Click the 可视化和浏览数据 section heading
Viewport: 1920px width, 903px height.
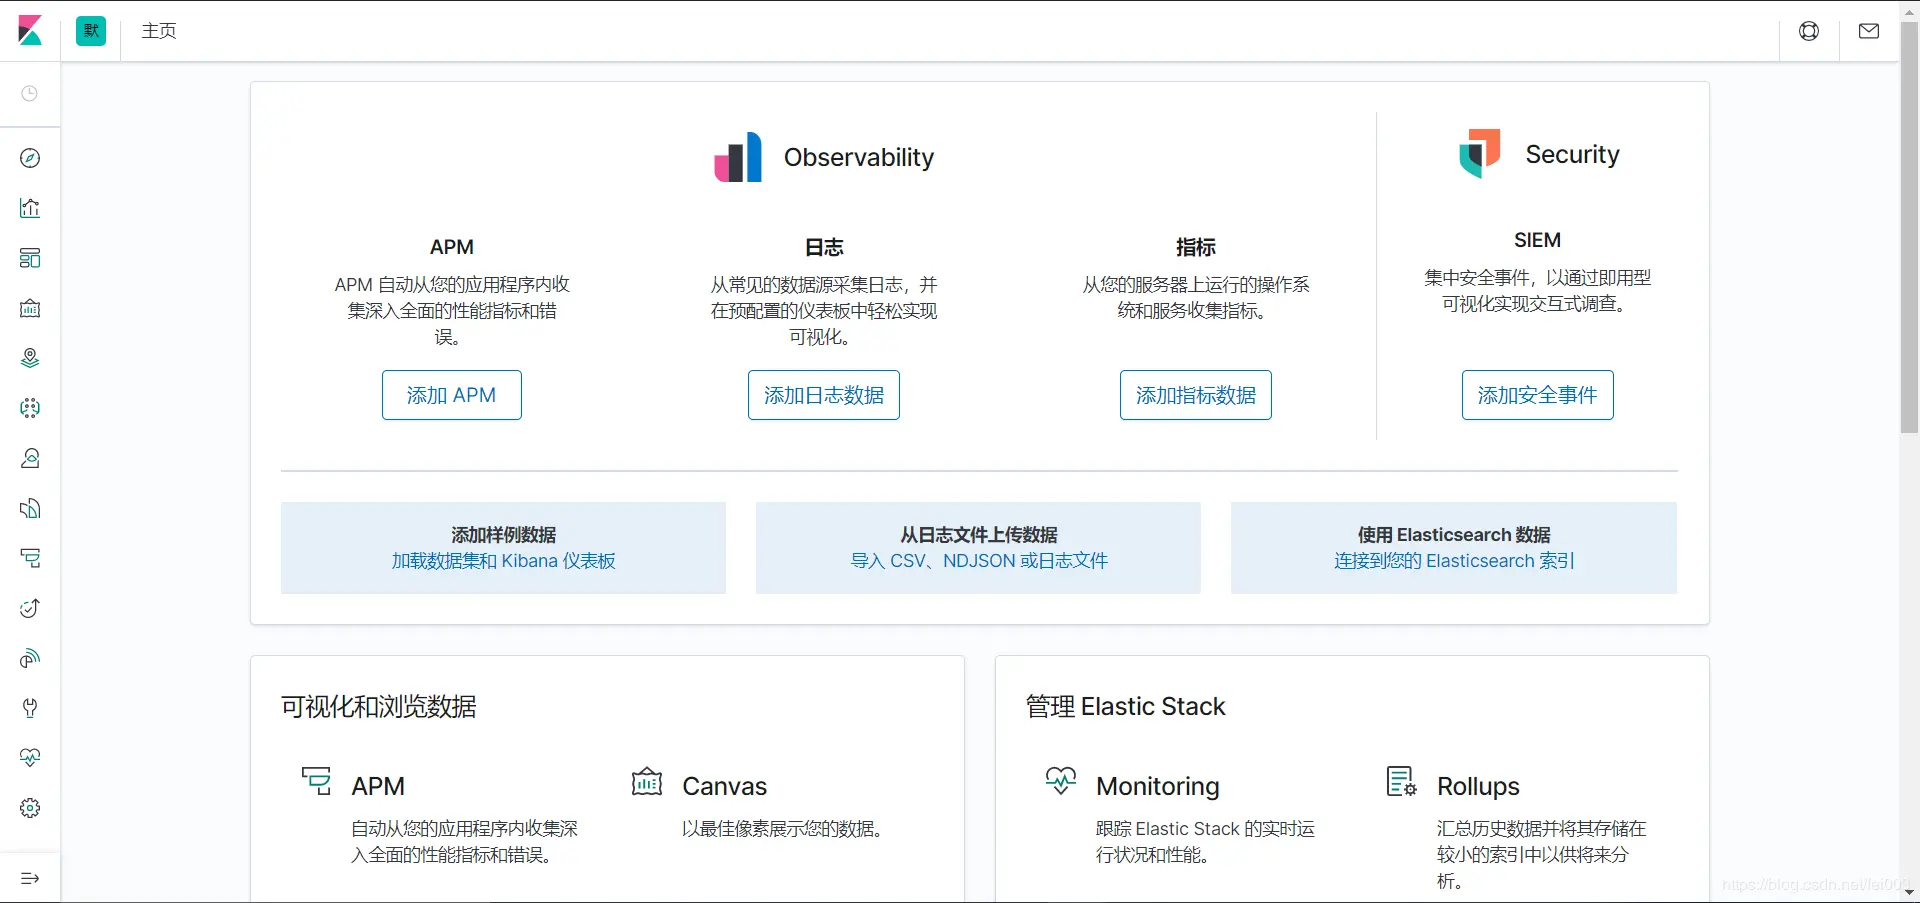click(x=379, y=707)
